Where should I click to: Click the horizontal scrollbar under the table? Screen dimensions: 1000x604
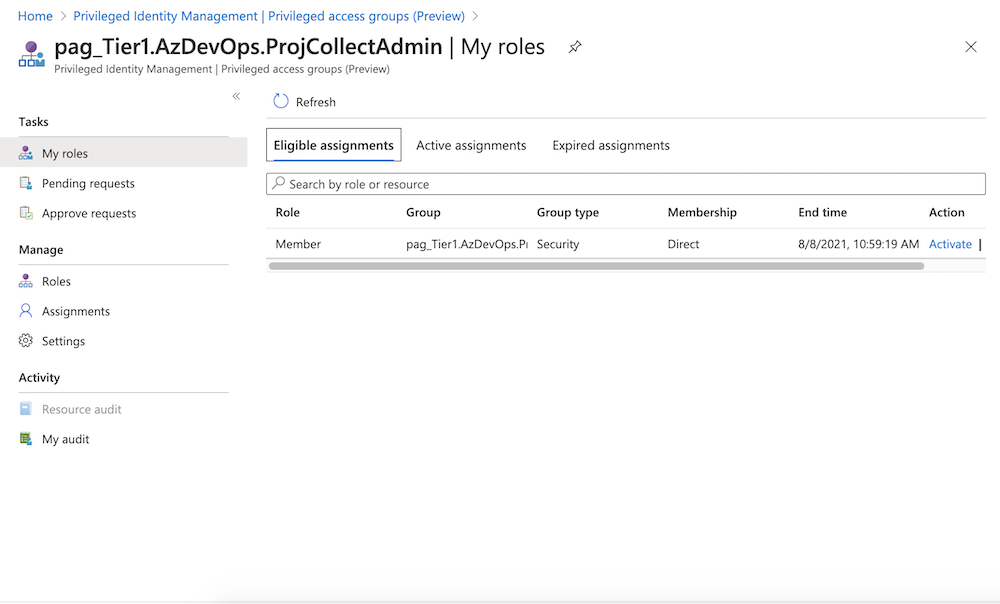(x=596, y=266)
